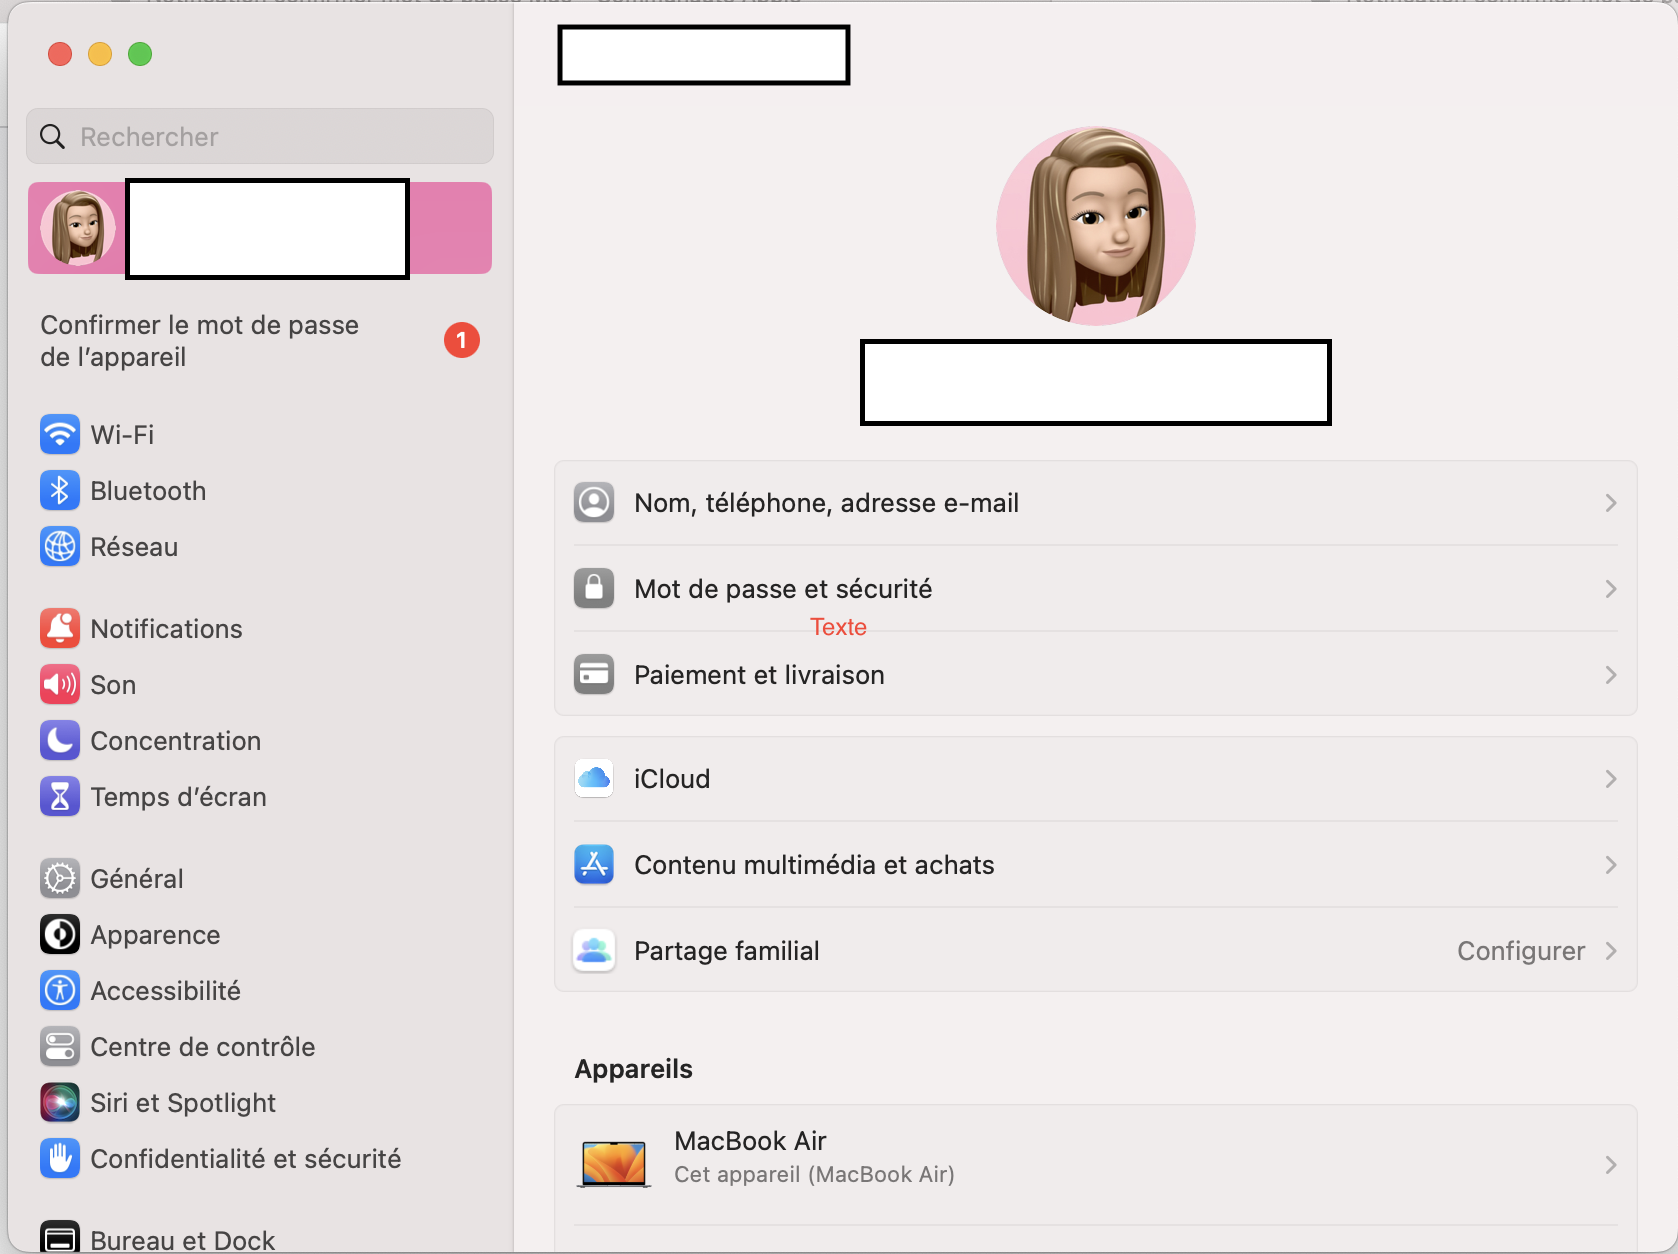Click the Général sidebar label
The image size is (1678, 1254).
(x=137, y=878)
